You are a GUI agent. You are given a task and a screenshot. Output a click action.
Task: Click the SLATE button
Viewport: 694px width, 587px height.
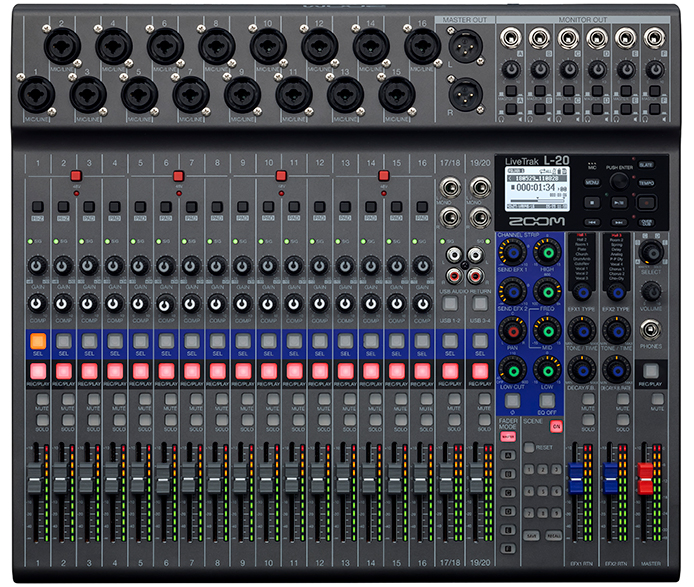click(646, 165)
